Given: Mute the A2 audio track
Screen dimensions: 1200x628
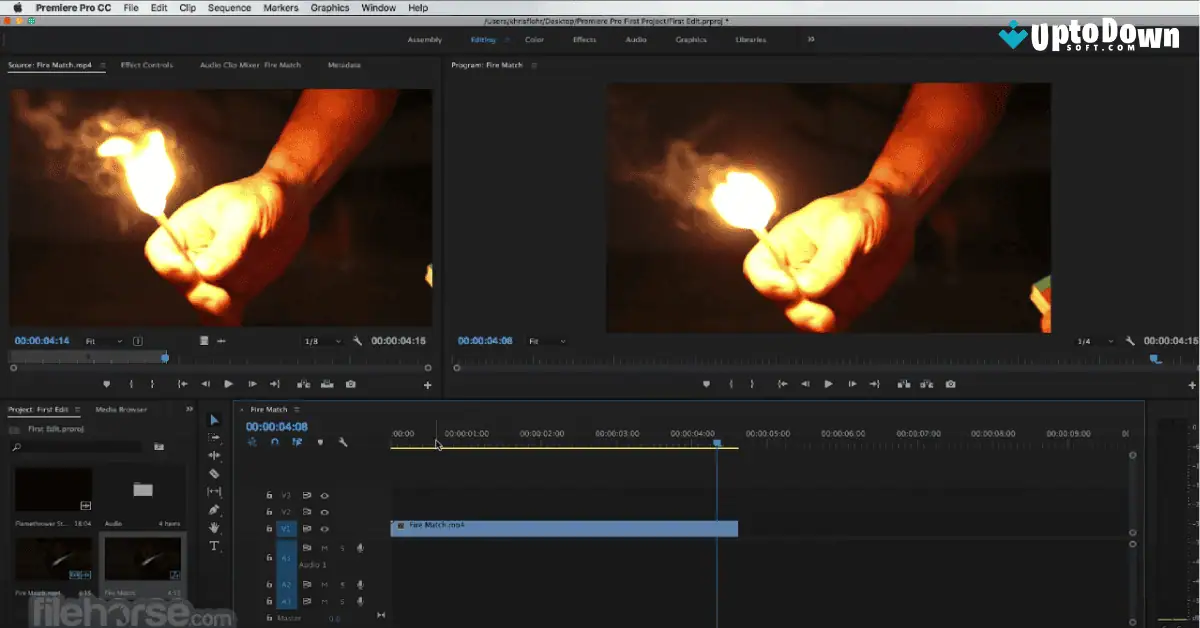Looking at the screenshot, I should pyautogui.click(x=325, y=584).
